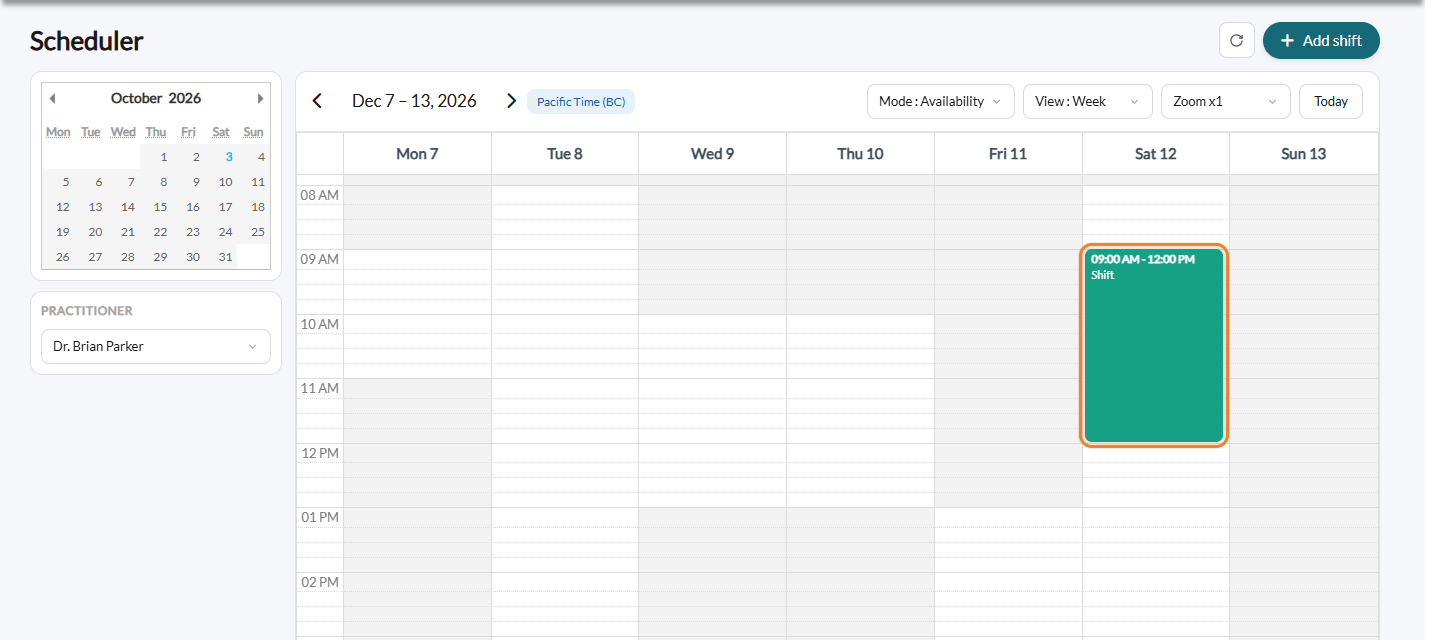Screen dimensions: 1440x640
Task: Go to next week in scheduler
Action: point(511,101)
